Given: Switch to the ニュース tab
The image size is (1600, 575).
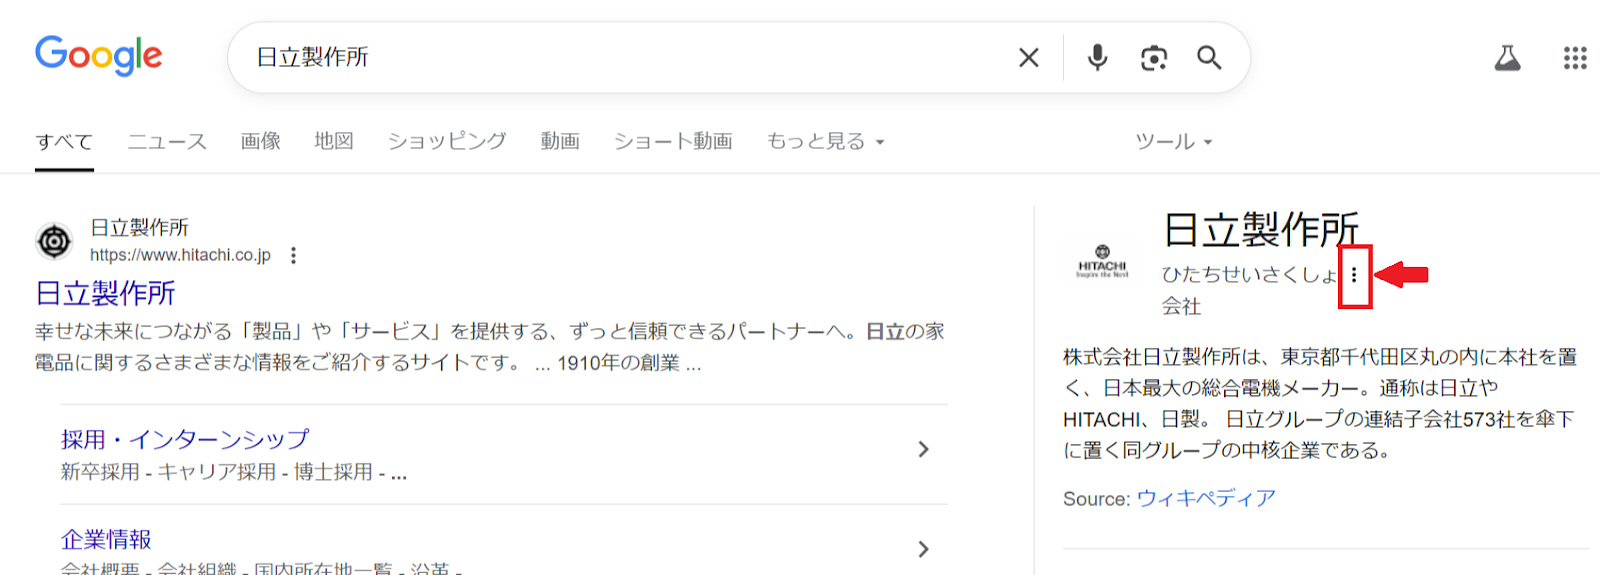Looking at the screenshot, I should click(x=167, y=141).
